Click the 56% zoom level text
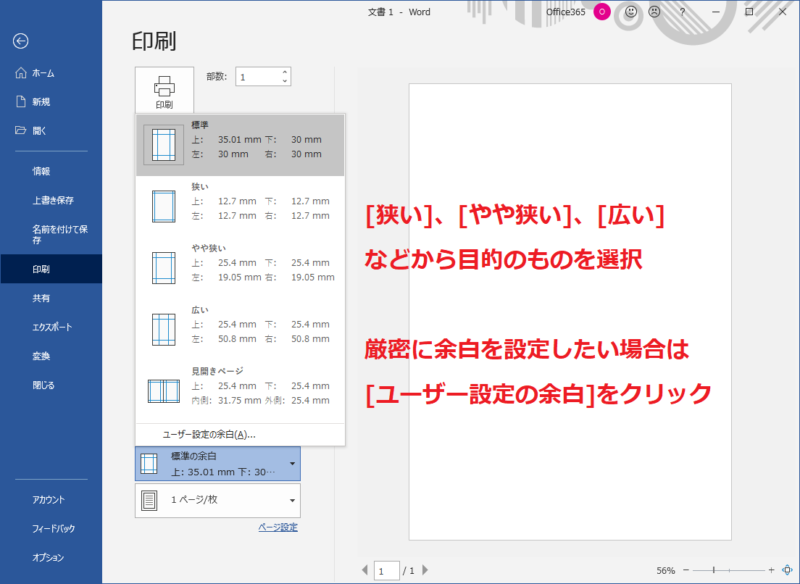 pyautogui.click(x=665, y=570)
